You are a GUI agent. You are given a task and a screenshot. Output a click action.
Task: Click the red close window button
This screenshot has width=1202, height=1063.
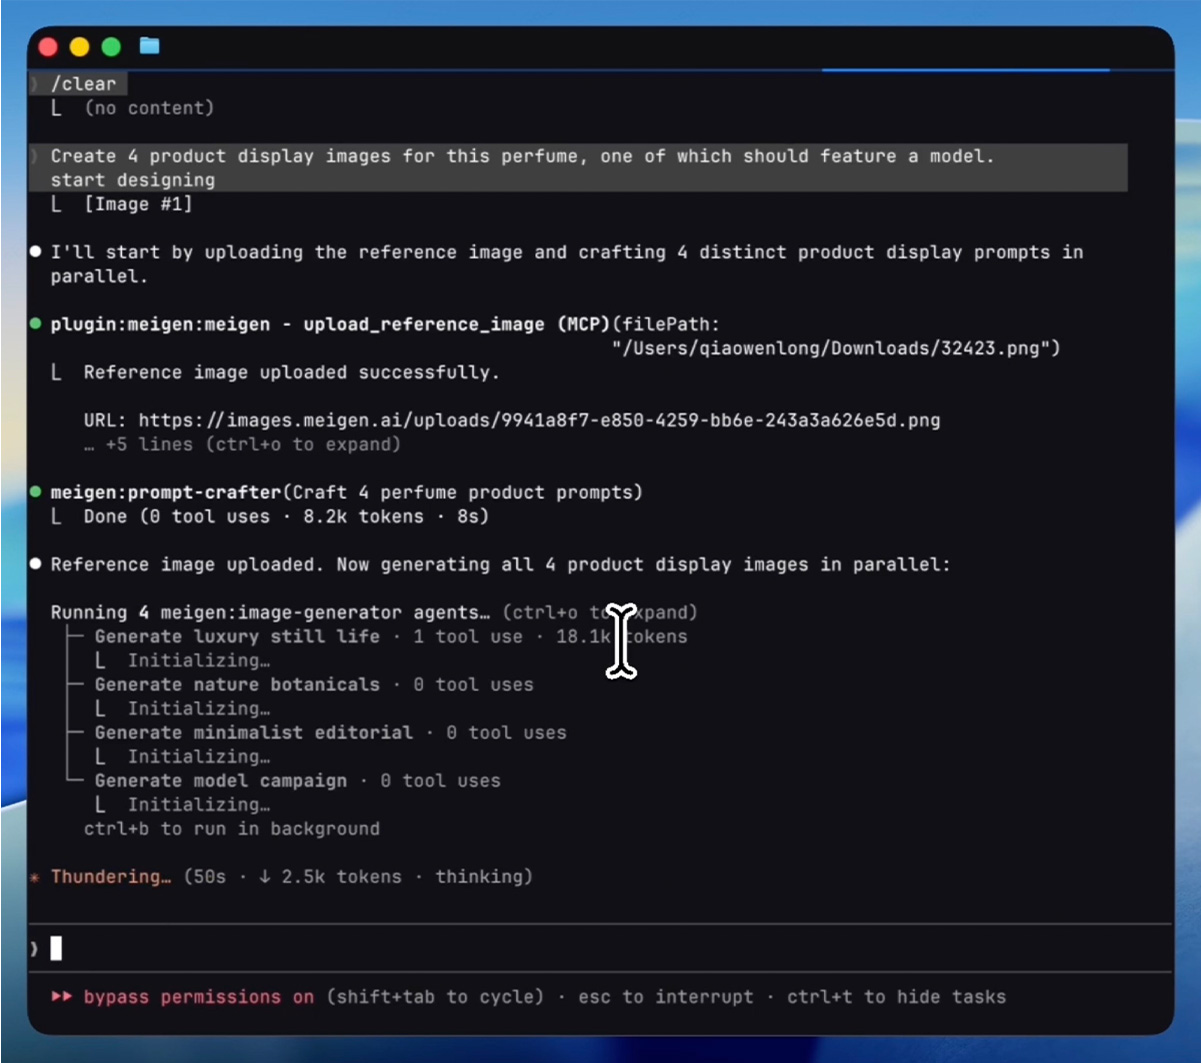(47, 46)
